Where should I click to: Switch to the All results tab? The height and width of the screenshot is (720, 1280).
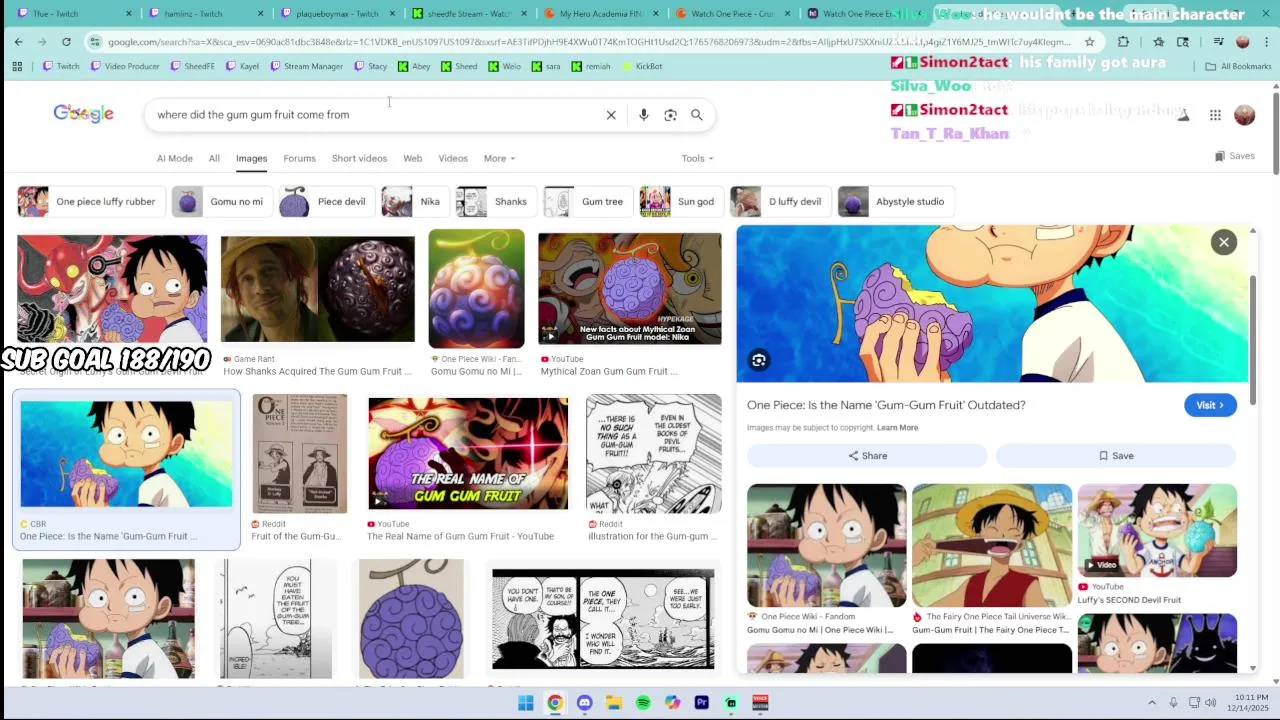[214, 158]
